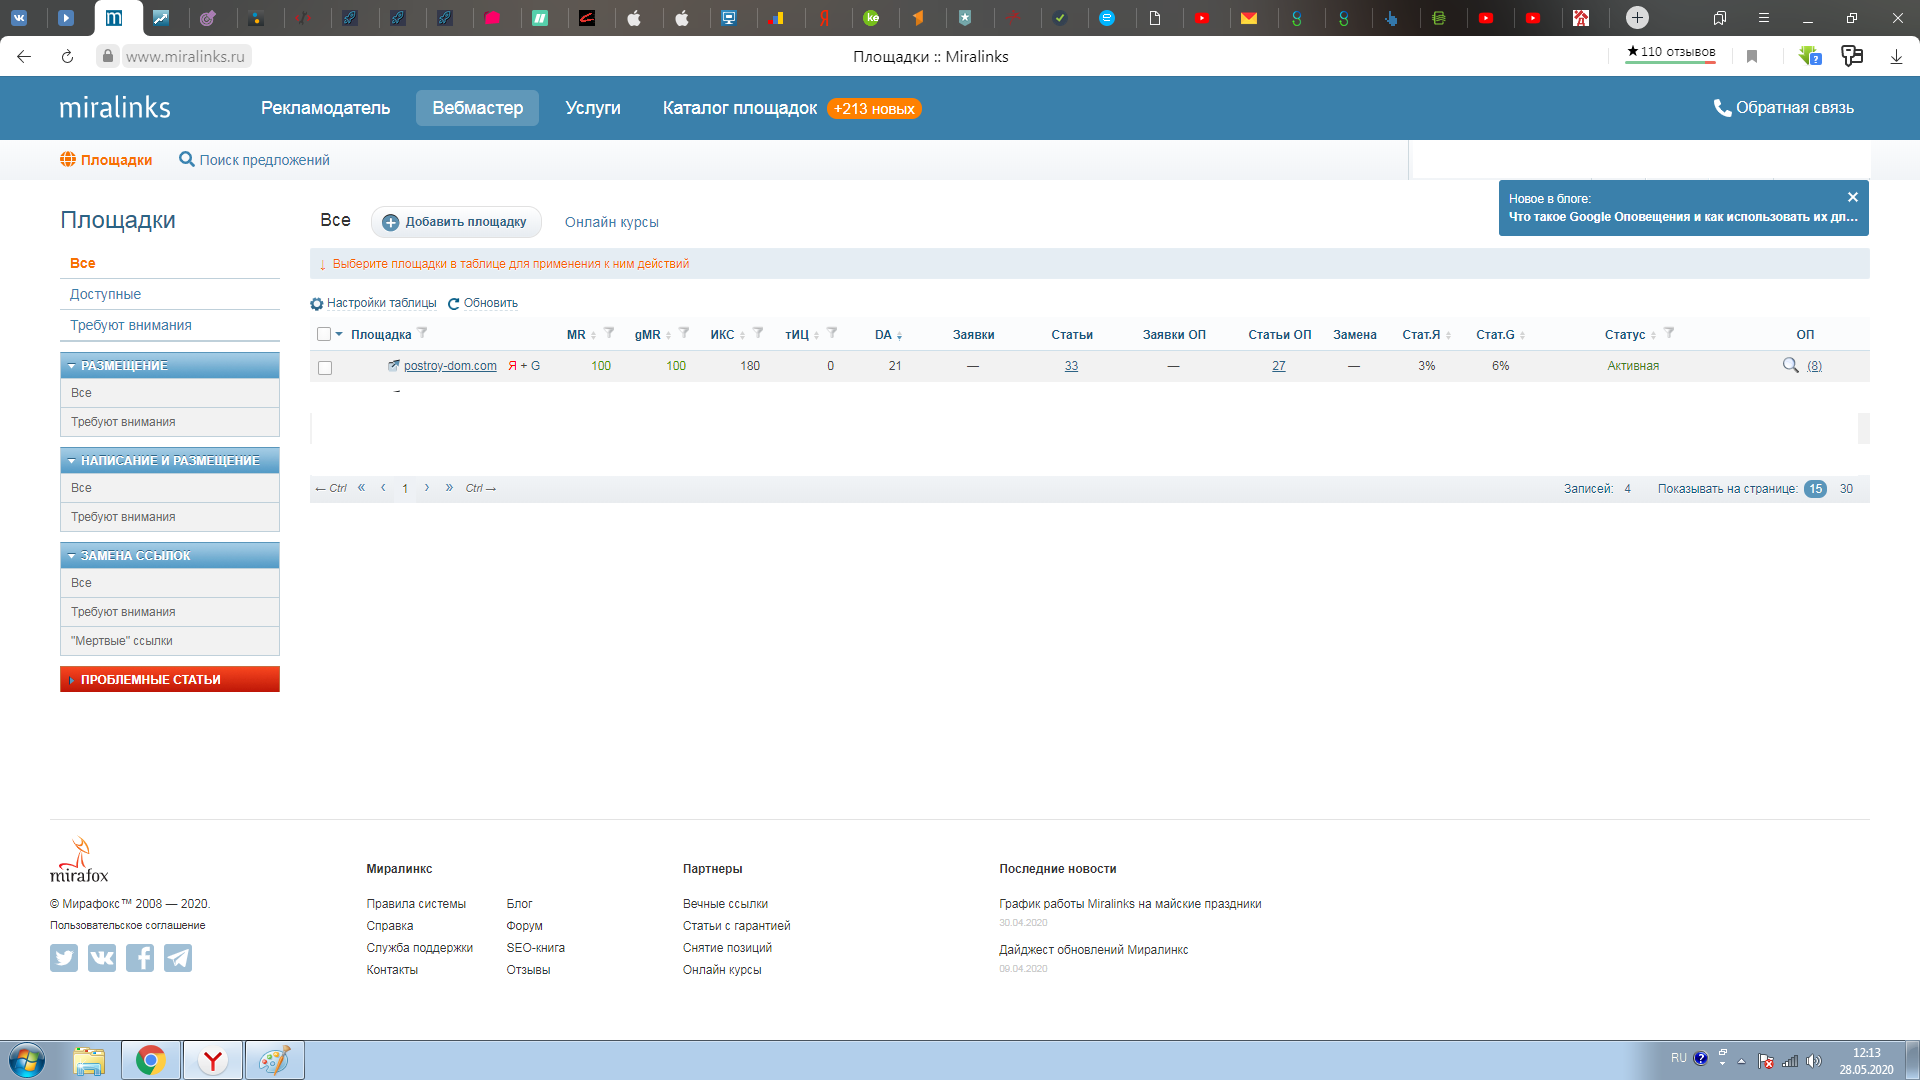Click filter icon next to MR column
1920x1080 pixels.
(609, 333)
